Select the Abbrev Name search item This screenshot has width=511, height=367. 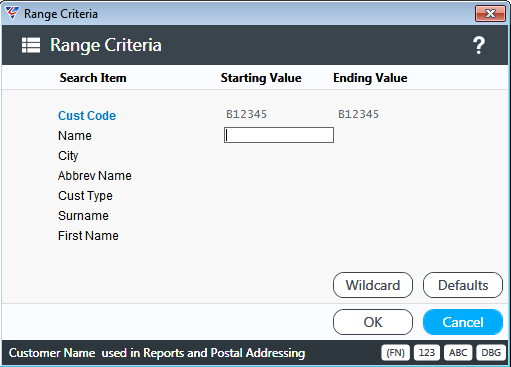95,176
